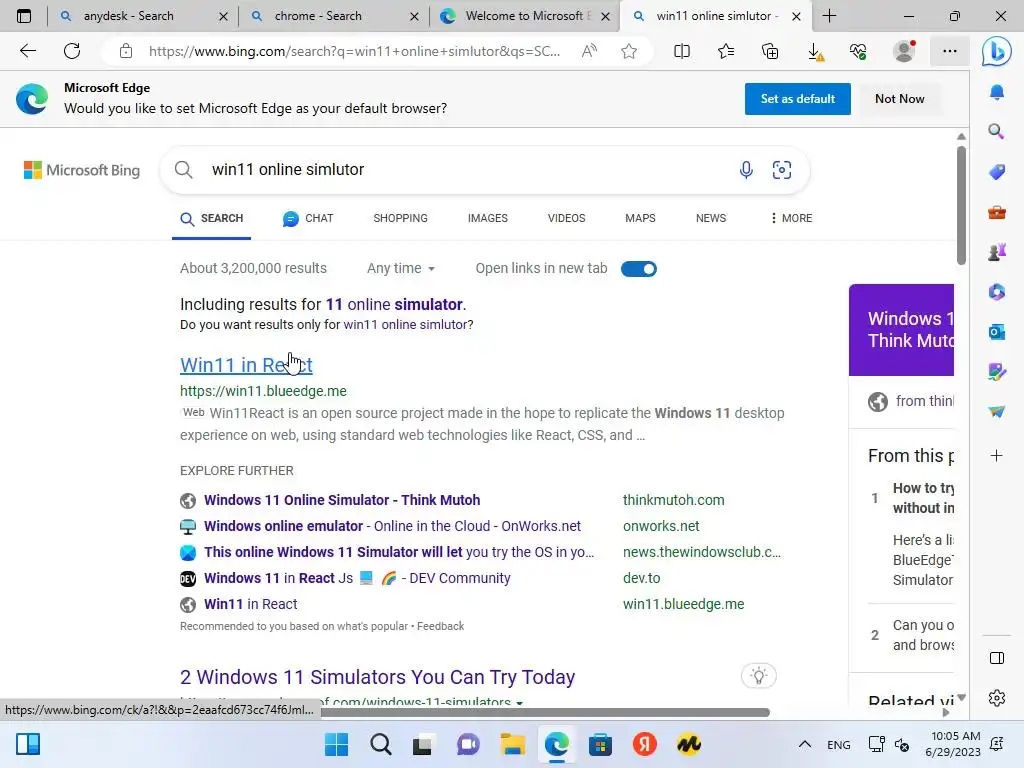This screenshot has width=1024, height=768.
Task: Open the tab actions menu icon
Action: click(24, 16)
